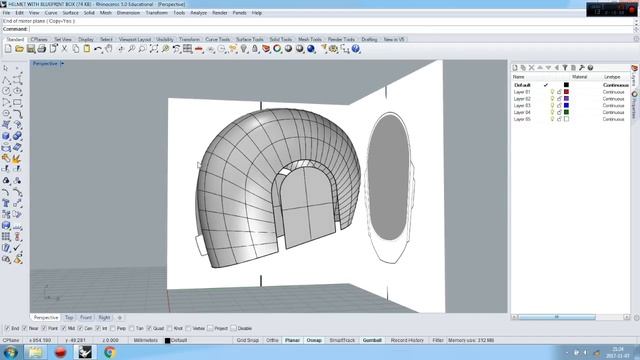Toggle the End osnap checkbox

pos(7,328)
